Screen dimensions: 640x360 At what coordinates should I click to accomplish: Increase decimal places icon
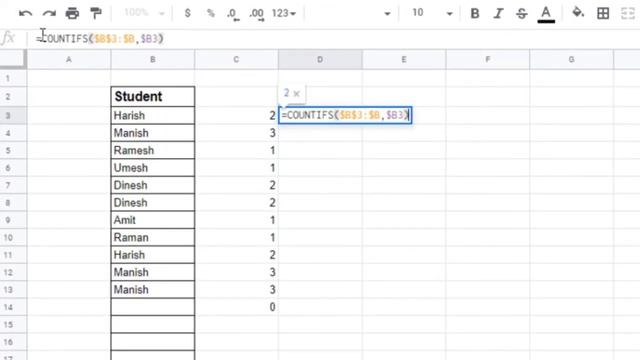pyautogui.click(x=257, y=14)
